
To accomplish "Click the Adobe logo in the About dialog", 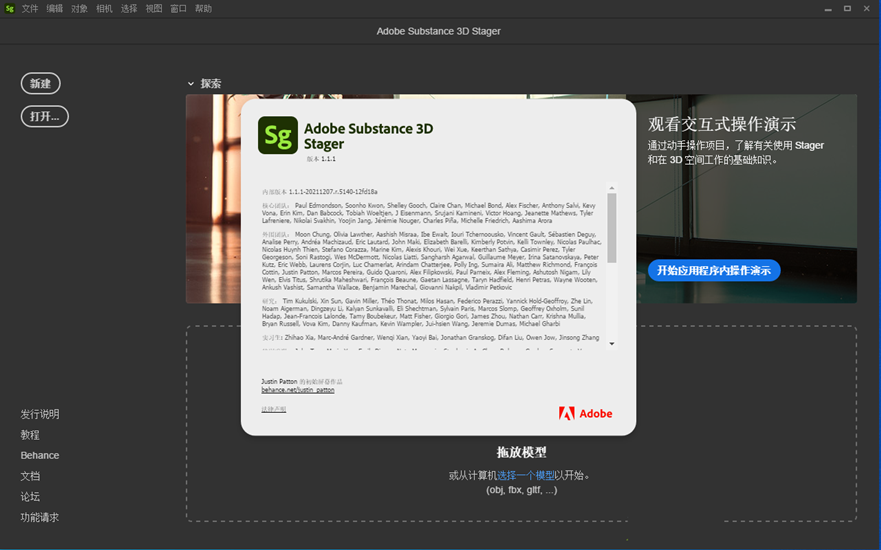I will (x=585, y=413).
